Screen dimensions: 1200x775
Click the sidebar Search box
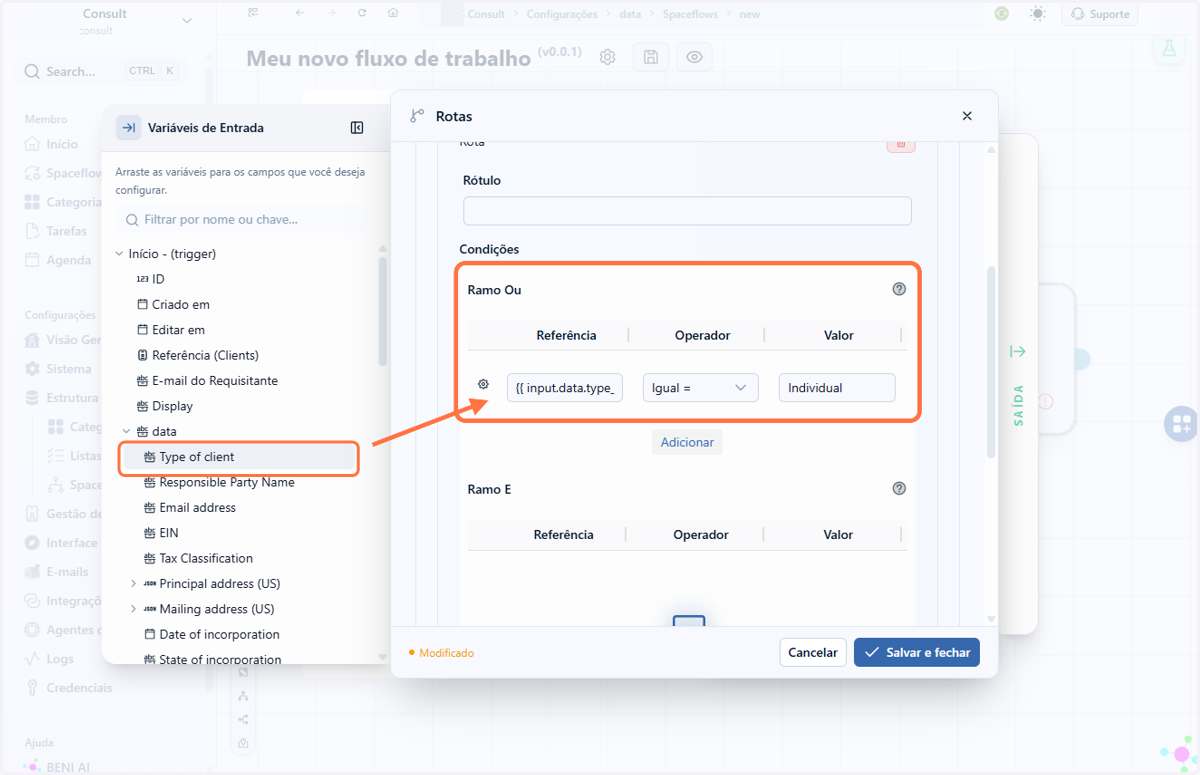tap(102, 71)
